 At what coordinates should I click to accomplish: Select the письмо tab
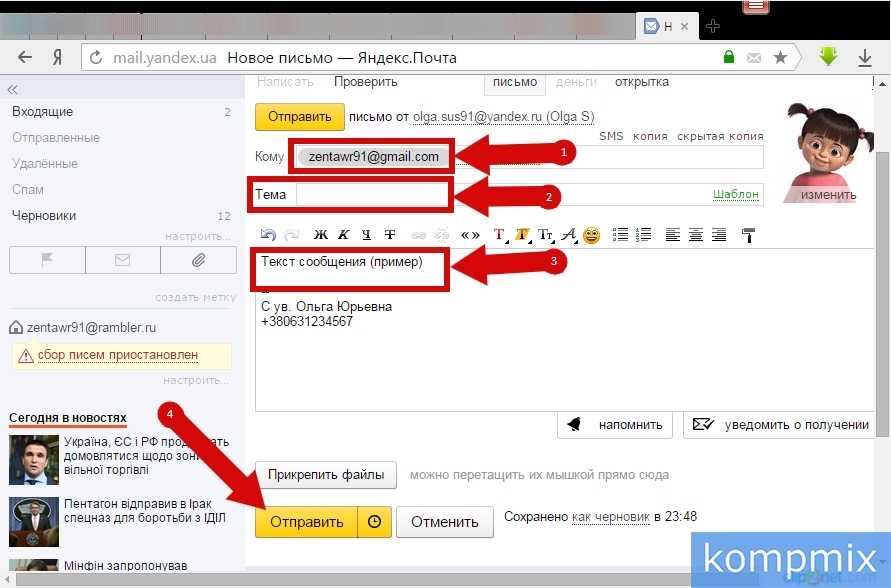[x=515, y=82]
